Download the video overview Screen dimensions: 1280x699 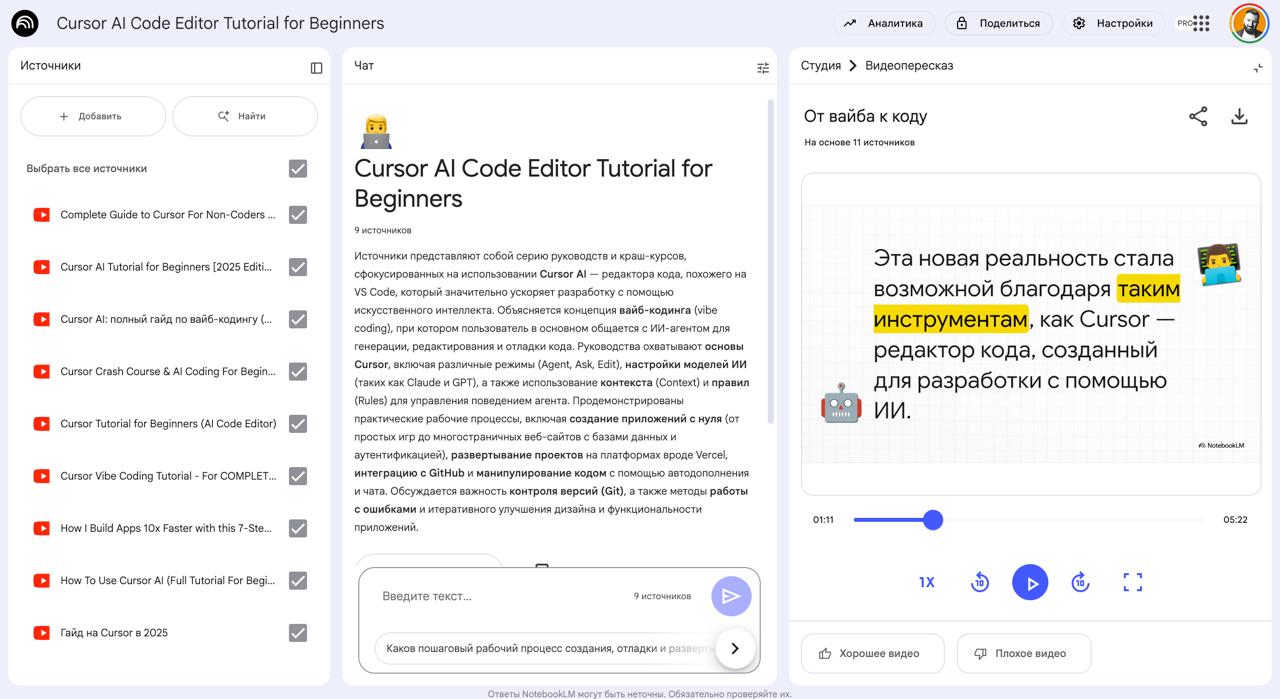click(1239, 116)
